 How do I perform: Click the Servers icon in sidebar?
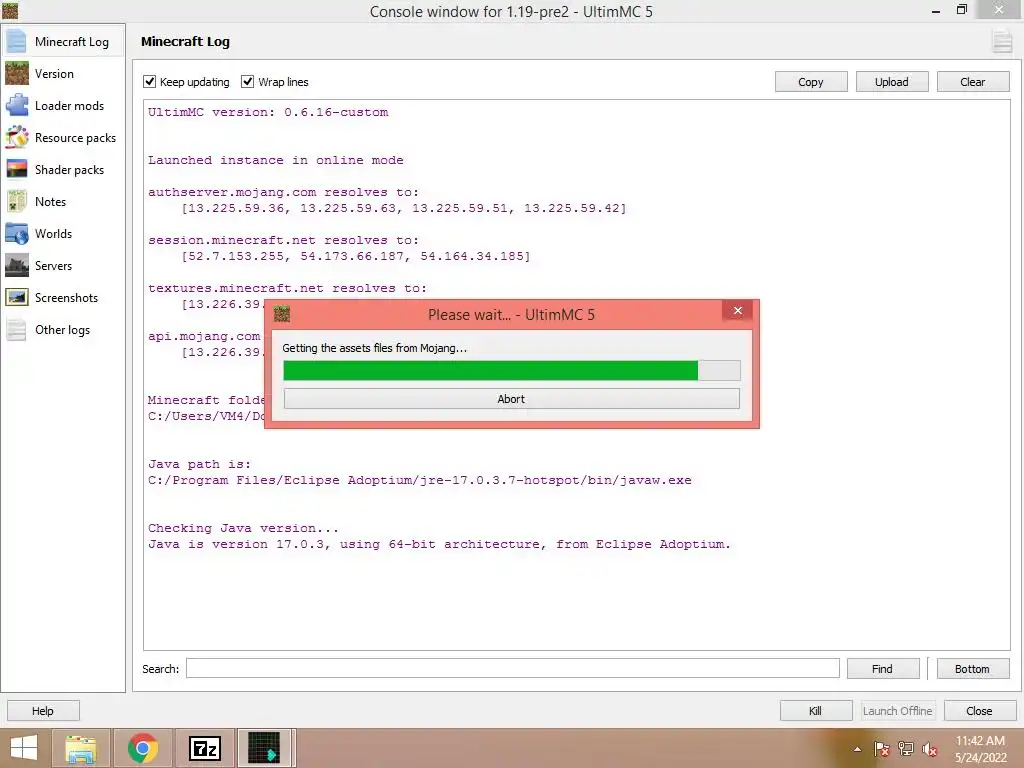(x=16, y=265)
